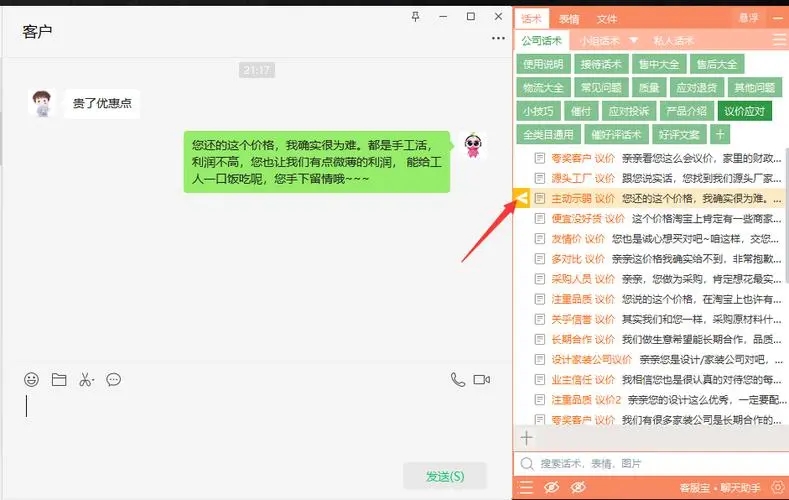The width and height of the screenshot is (789, 500).
Task: Click the send file folder icon
Action: point(59,380)
